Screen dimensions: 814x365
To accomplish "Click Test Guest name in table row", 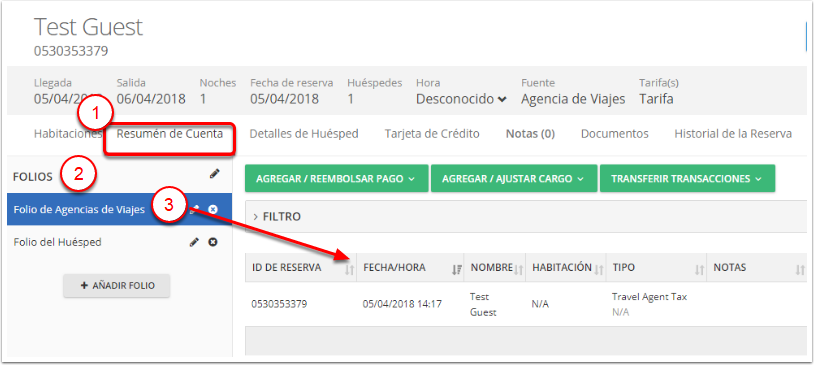I will coord(483,304).
